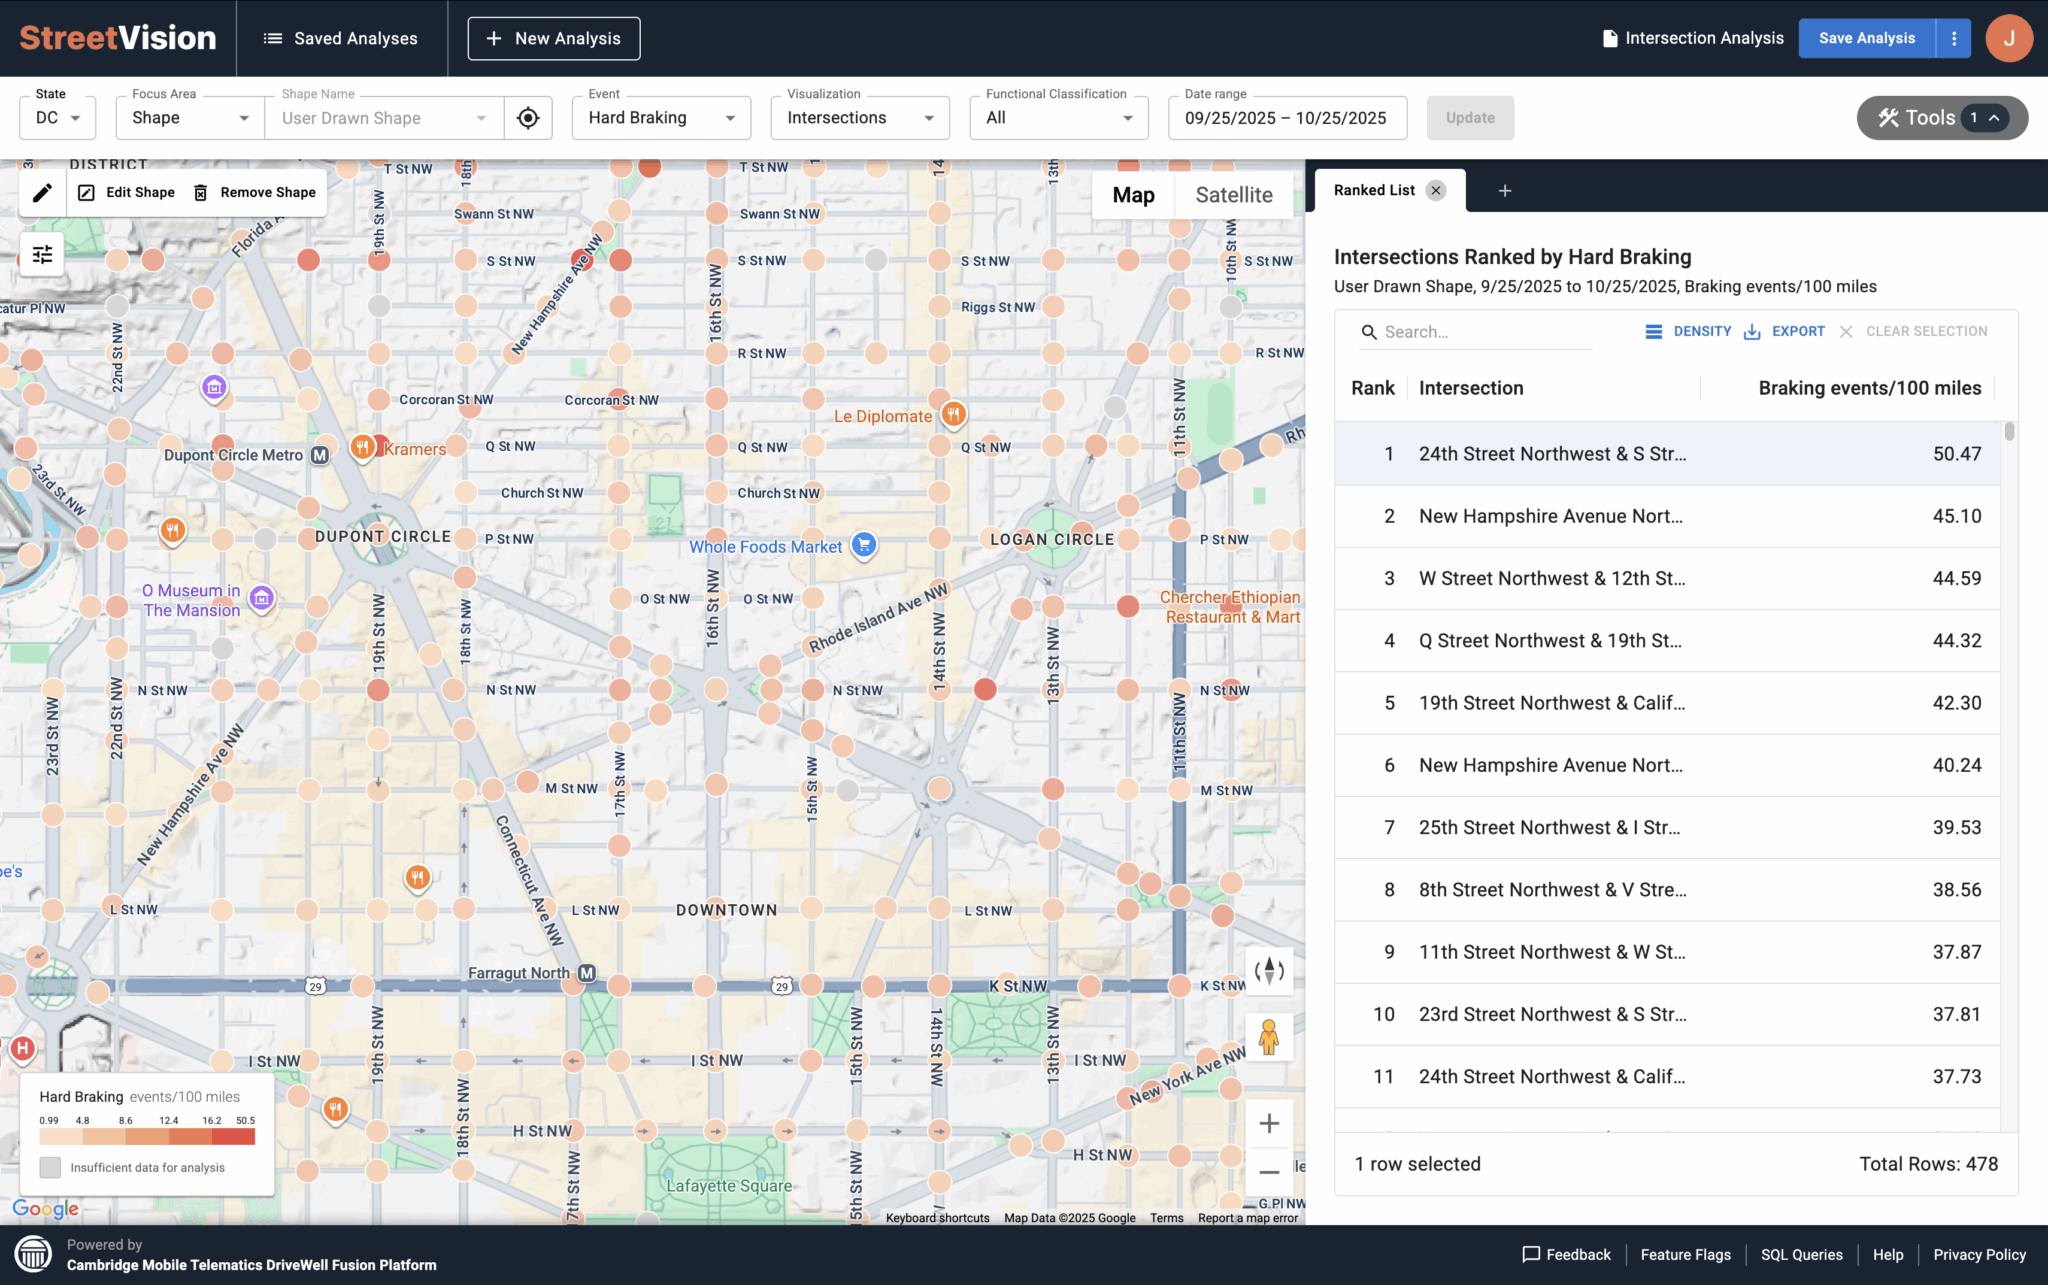Open the map filter sliders icon
Screen dimensions: 2048x1285
click(x=42, y=255)
